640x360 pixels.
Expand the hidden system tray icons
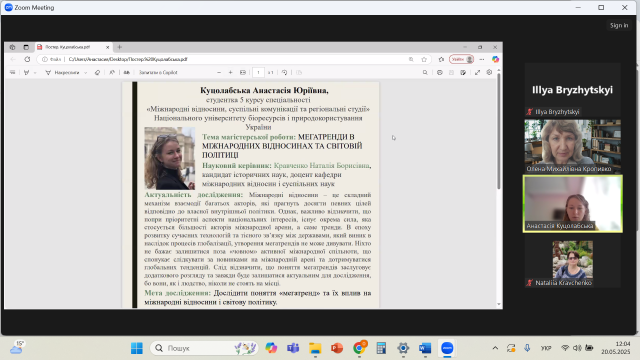495,348
